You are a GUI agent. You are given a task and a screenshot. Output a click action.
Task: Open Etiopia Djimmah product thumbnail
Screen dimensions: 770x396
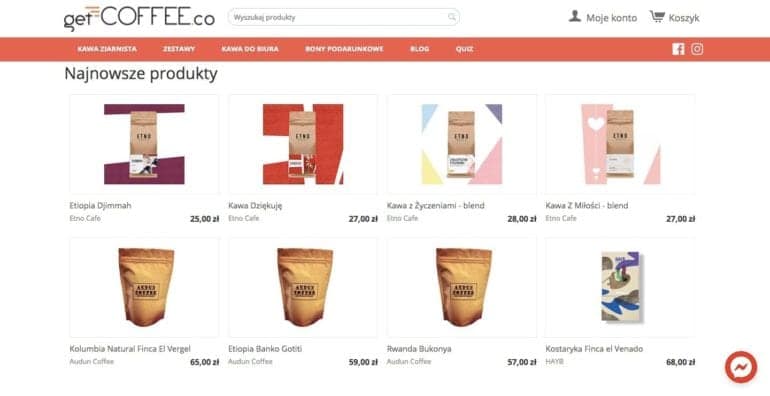pyautogui.click(x=144, y=144)
